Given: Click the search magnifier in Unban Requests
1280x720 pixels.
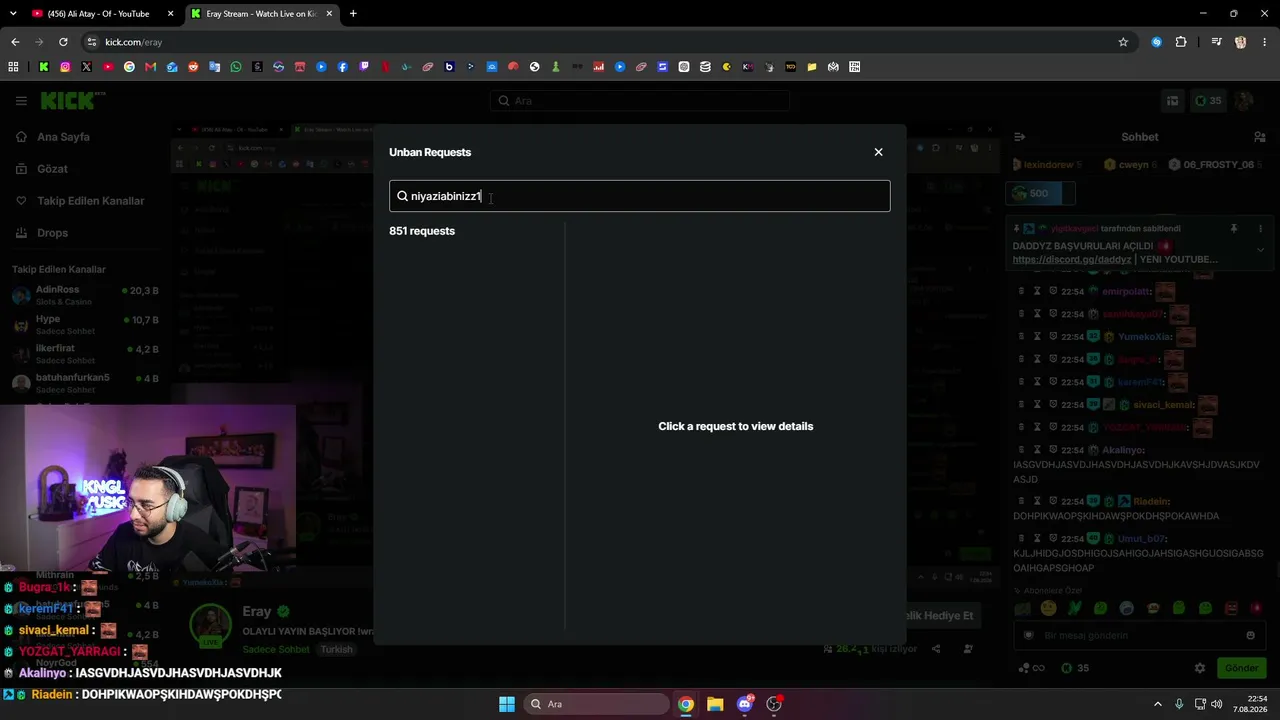Looking at the screenshot, I should (x=402, y=196).
